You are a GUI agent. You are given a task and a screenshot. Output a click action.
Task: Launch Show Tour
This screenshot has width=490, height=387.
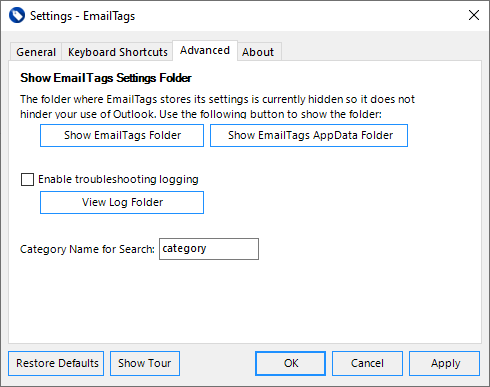coord(145,363)
